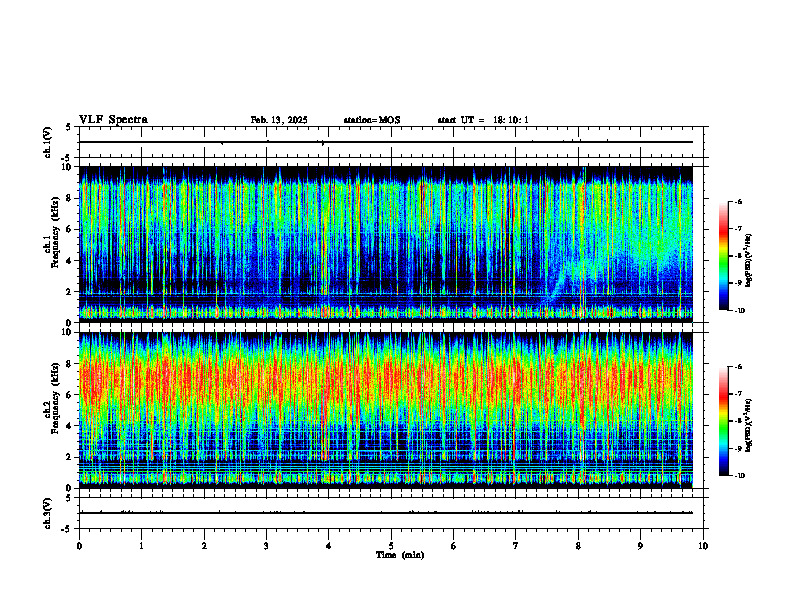Click time-axis tick label "7"
The image size is (792, 612).
pyautogui.click(x=516, y=546)
